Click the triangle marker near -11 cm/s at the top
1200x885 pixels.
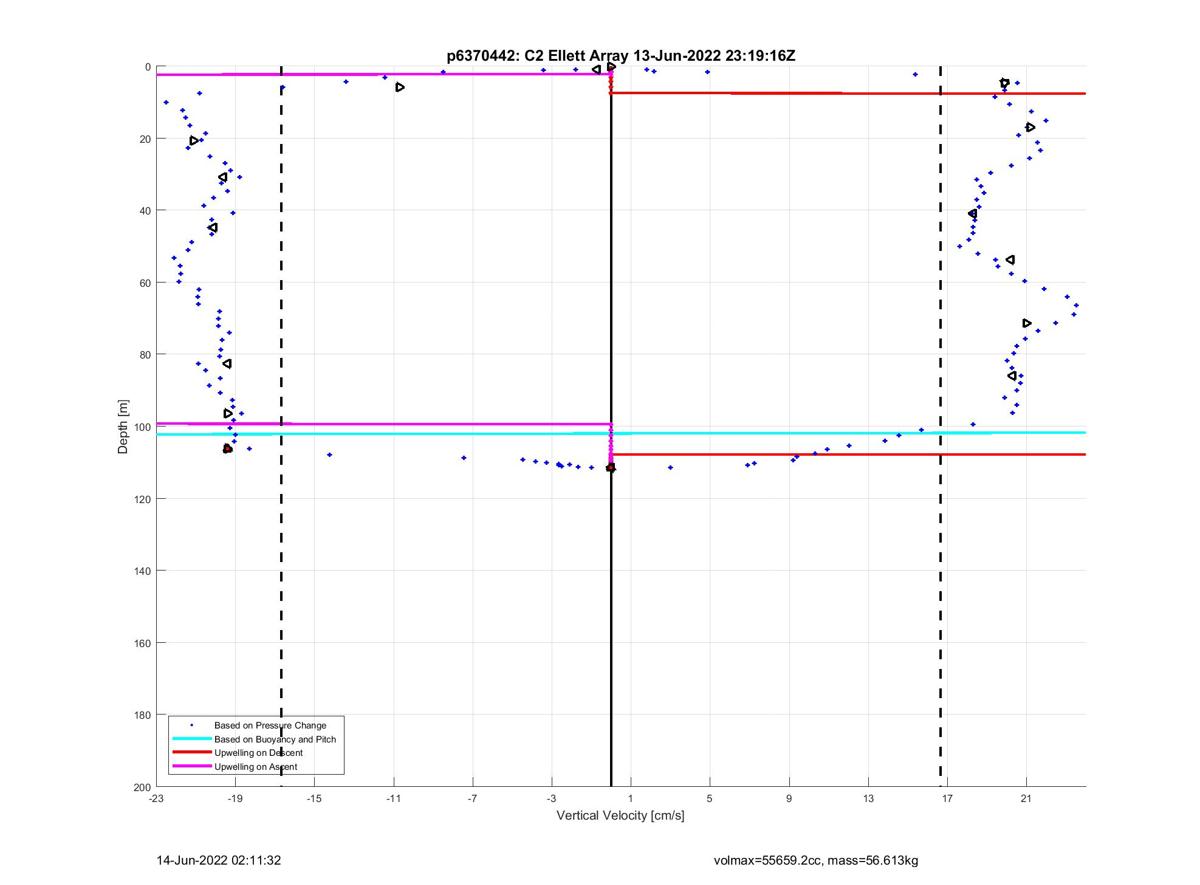(x=400, y=87)
